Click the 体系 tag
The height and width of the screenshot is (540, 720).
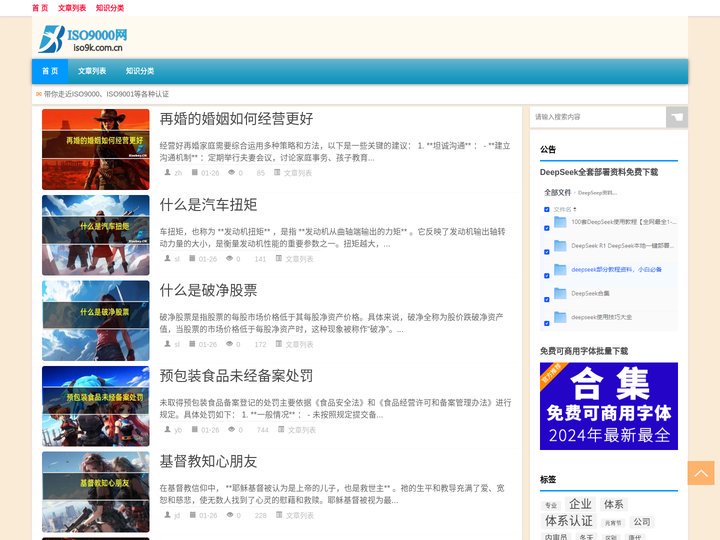[x=613, y=504]
